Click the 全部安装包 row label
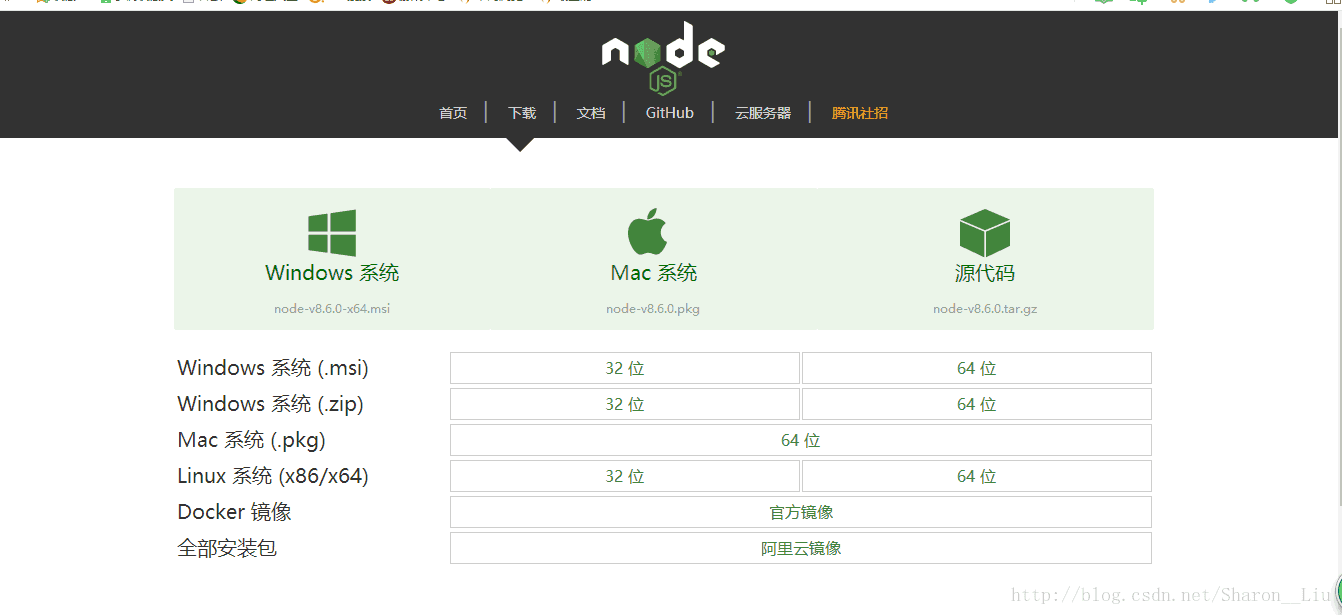This screenshot has height=615, width=1342. (x=227, y=548)
